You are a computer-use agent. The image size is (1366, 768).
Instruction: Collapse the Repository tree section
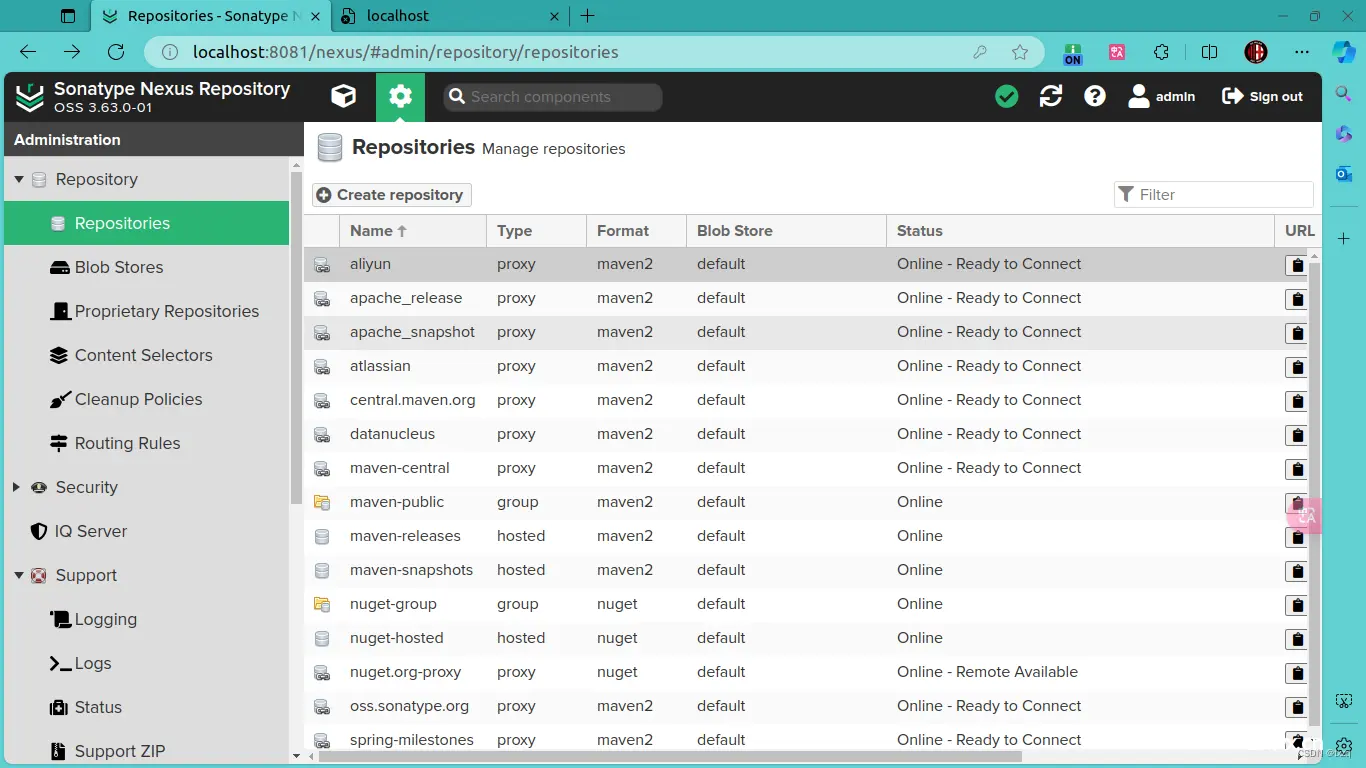pos(19,180)
